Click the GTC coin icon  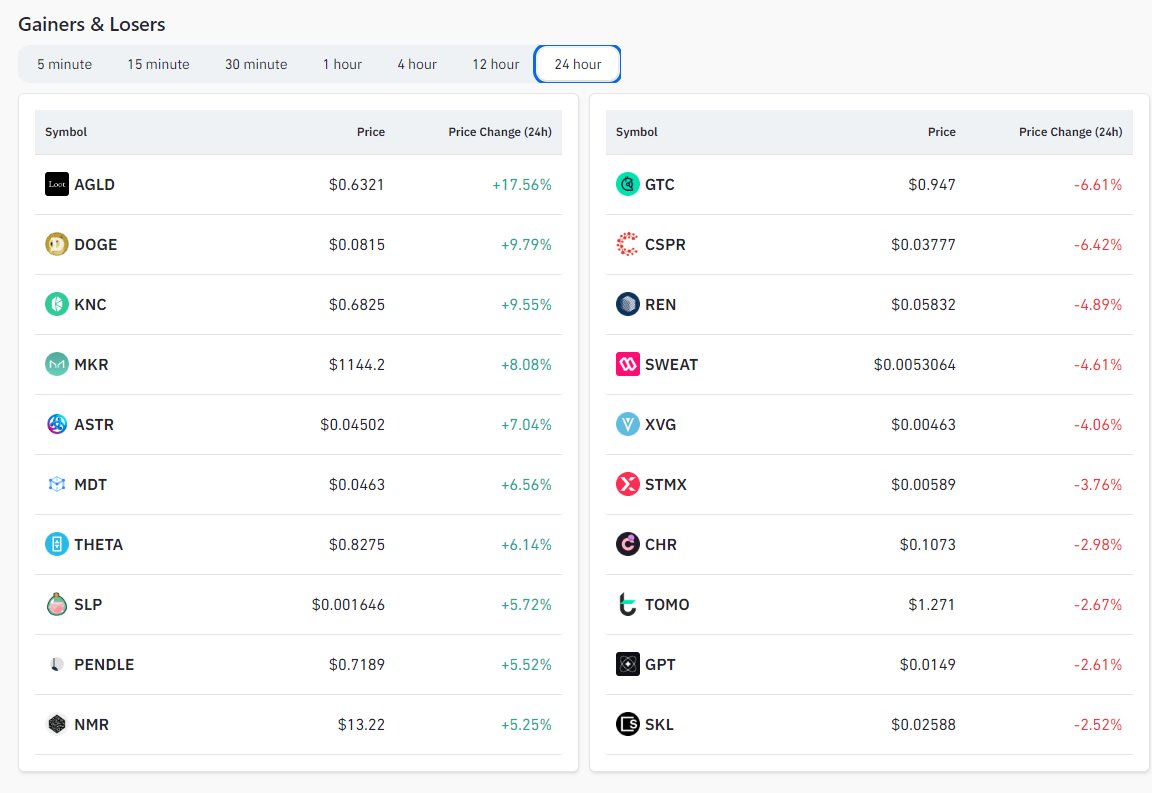627,184
